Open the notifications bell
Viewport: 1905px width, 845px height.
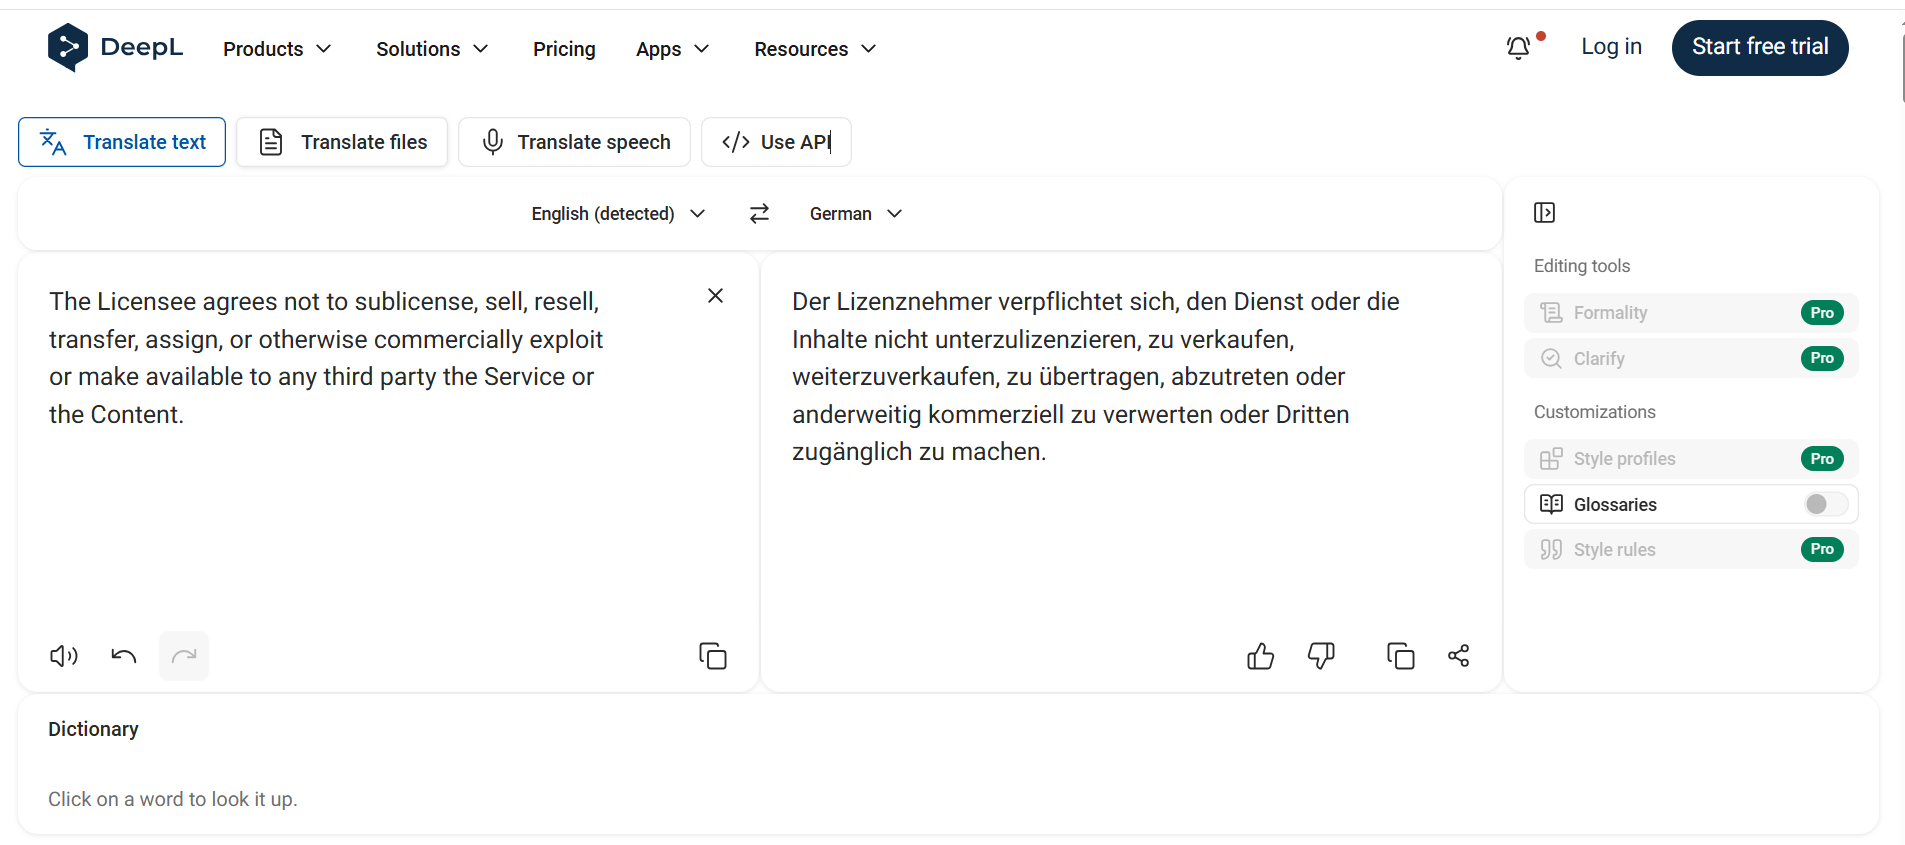pos(1519,47)
